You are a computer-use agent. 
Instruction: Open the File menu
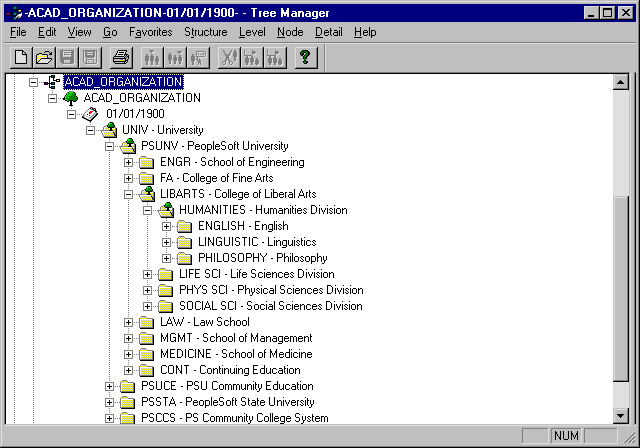coord(18,32)
